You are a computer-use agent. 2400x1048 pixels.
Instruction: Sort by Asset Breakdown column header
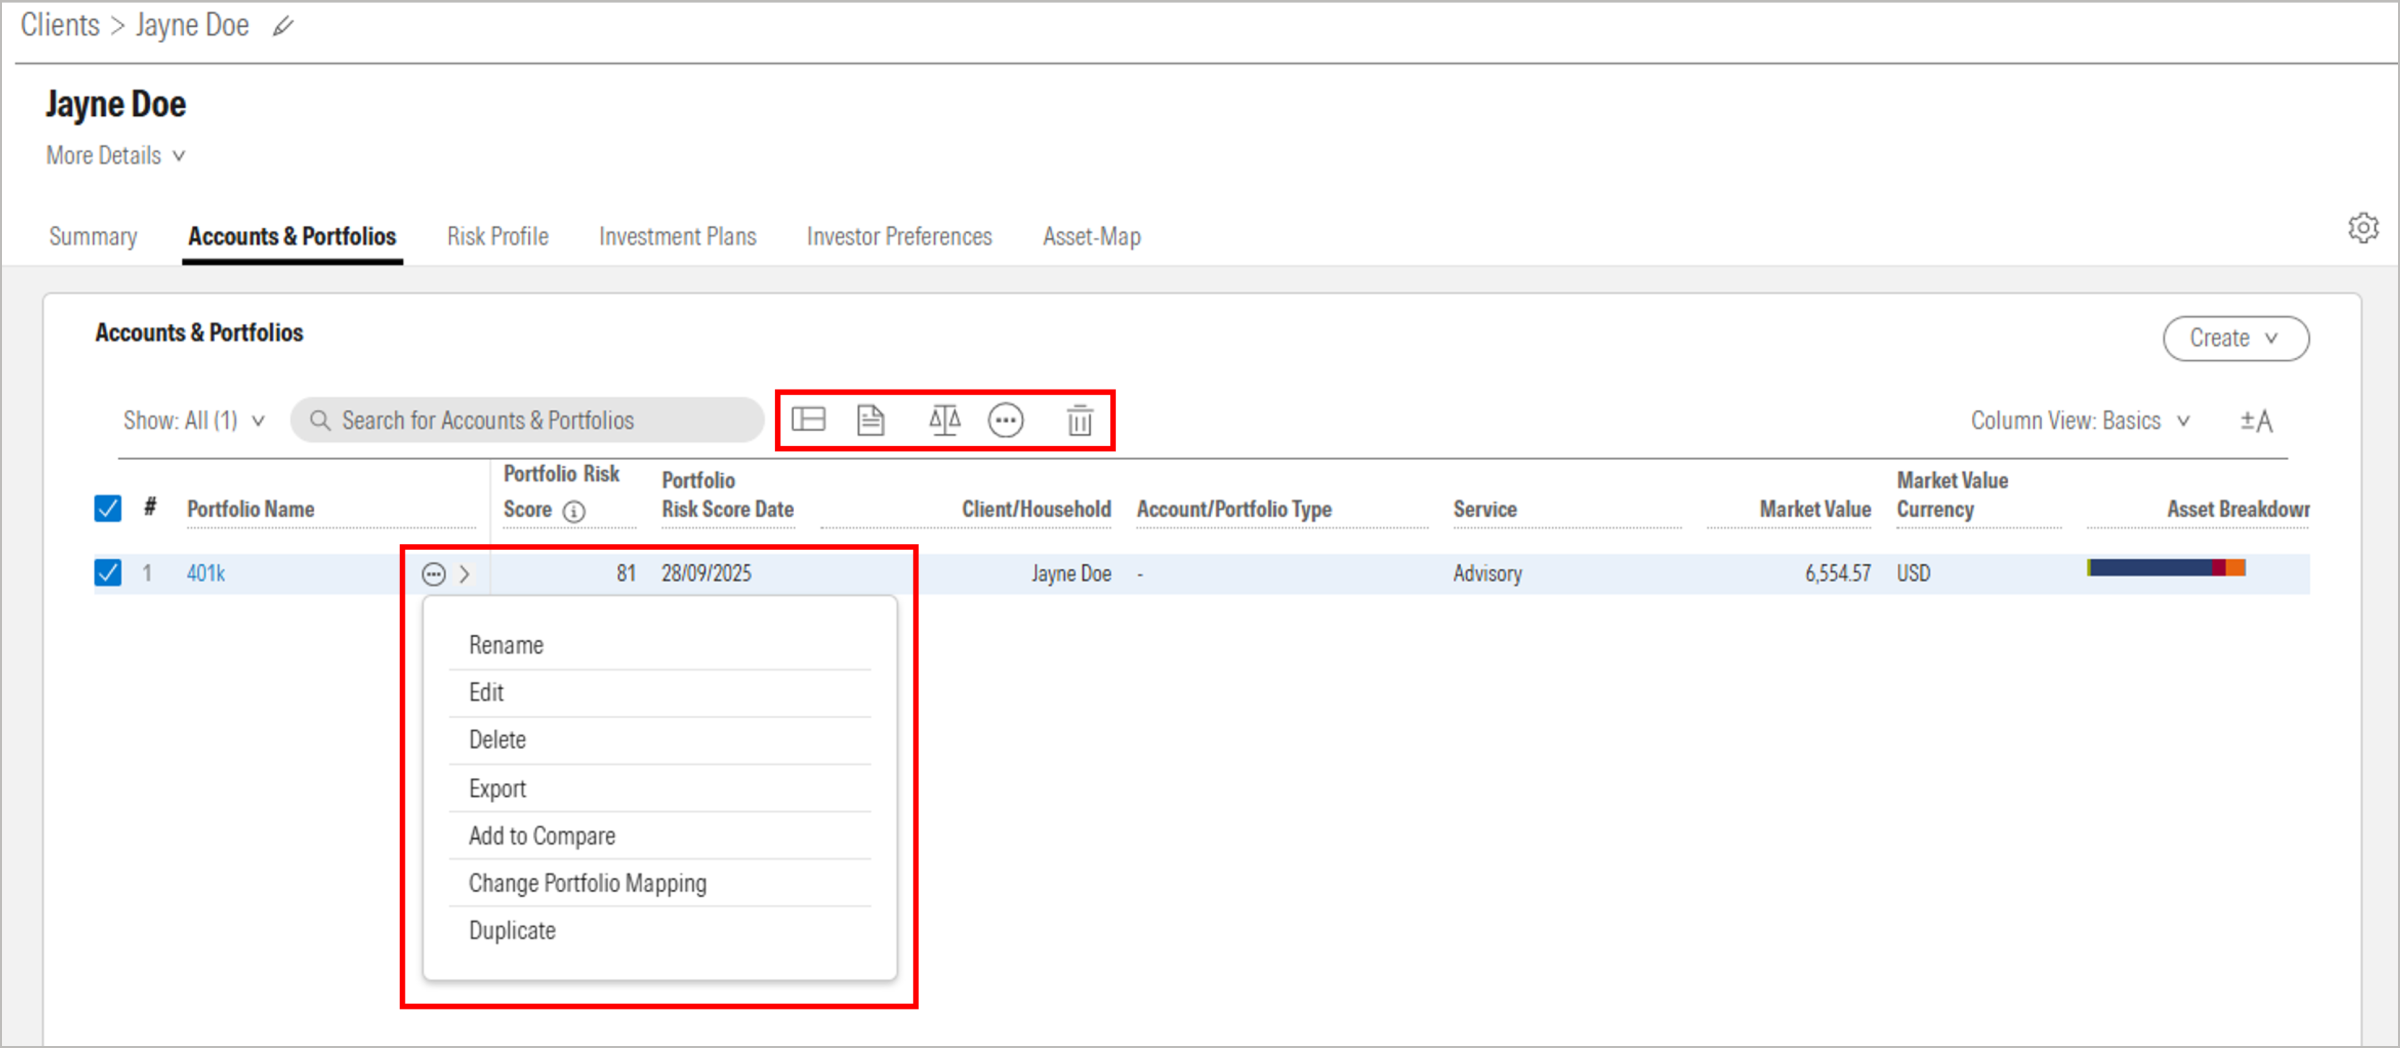pos(2238,510)
